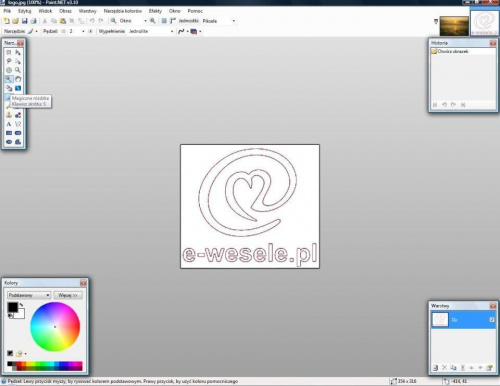
Task: Open the Edytuj menu
Action: [x=25, y=11]
